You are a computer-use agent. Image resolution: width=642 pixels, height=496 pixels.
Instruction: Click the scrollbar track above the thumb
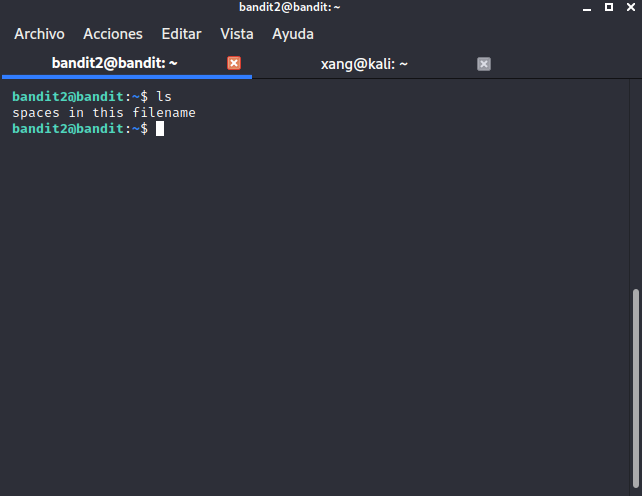(635, 184)
